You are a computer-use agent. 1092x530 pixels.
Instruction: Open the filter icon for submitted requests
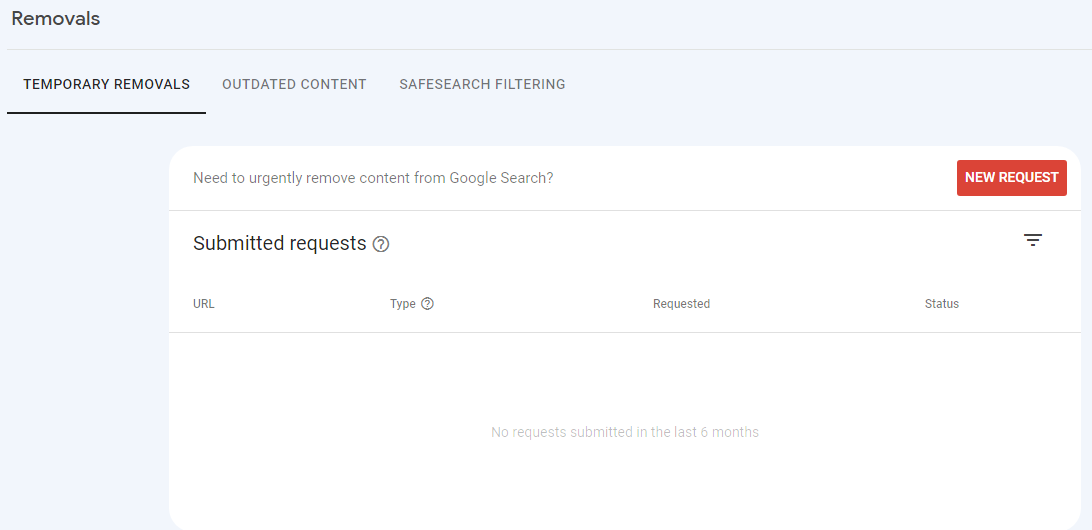pos(1033,240)
